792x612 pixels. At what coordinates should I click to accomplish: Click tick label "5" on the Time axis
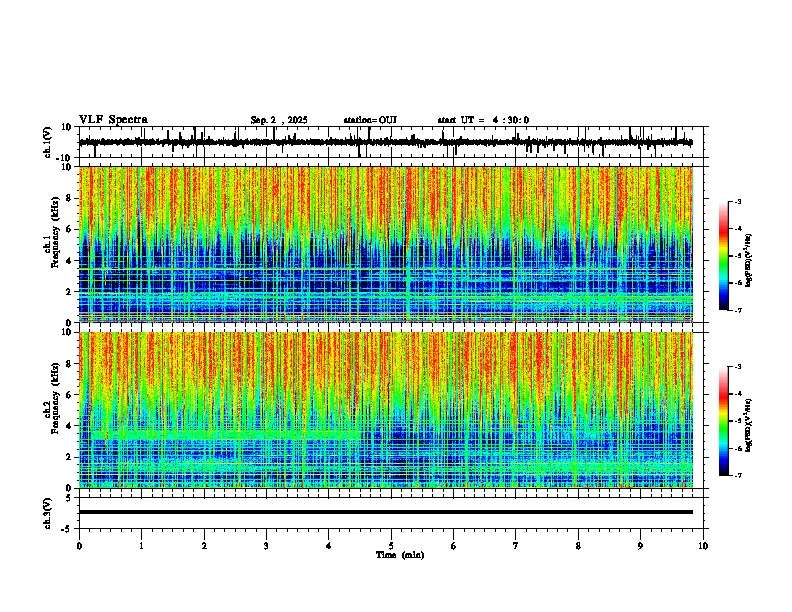tap(391, 546)
